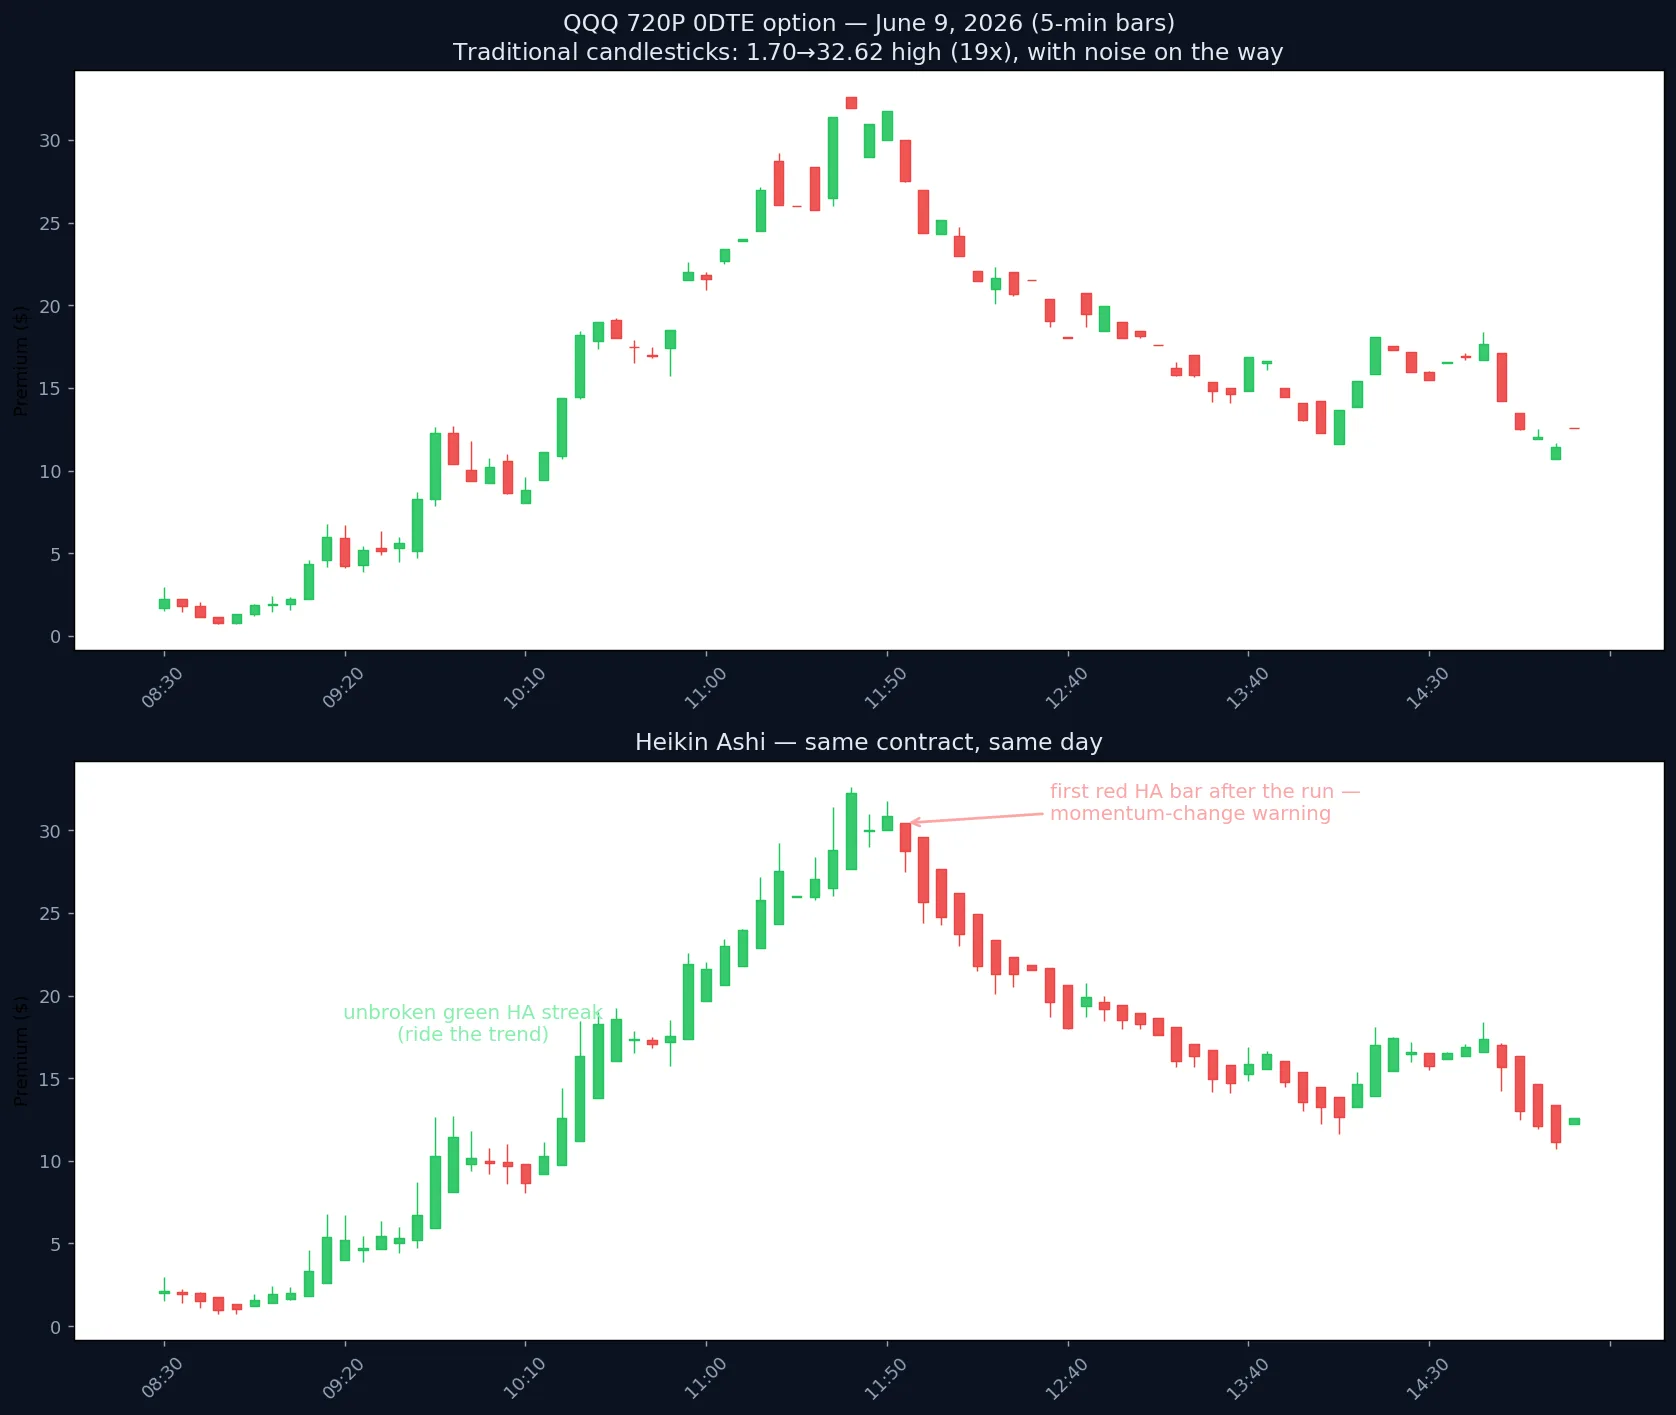
Task: Click y-axis value 30 on the traditional candlestick chart
Action: click(x=50, y=141)
